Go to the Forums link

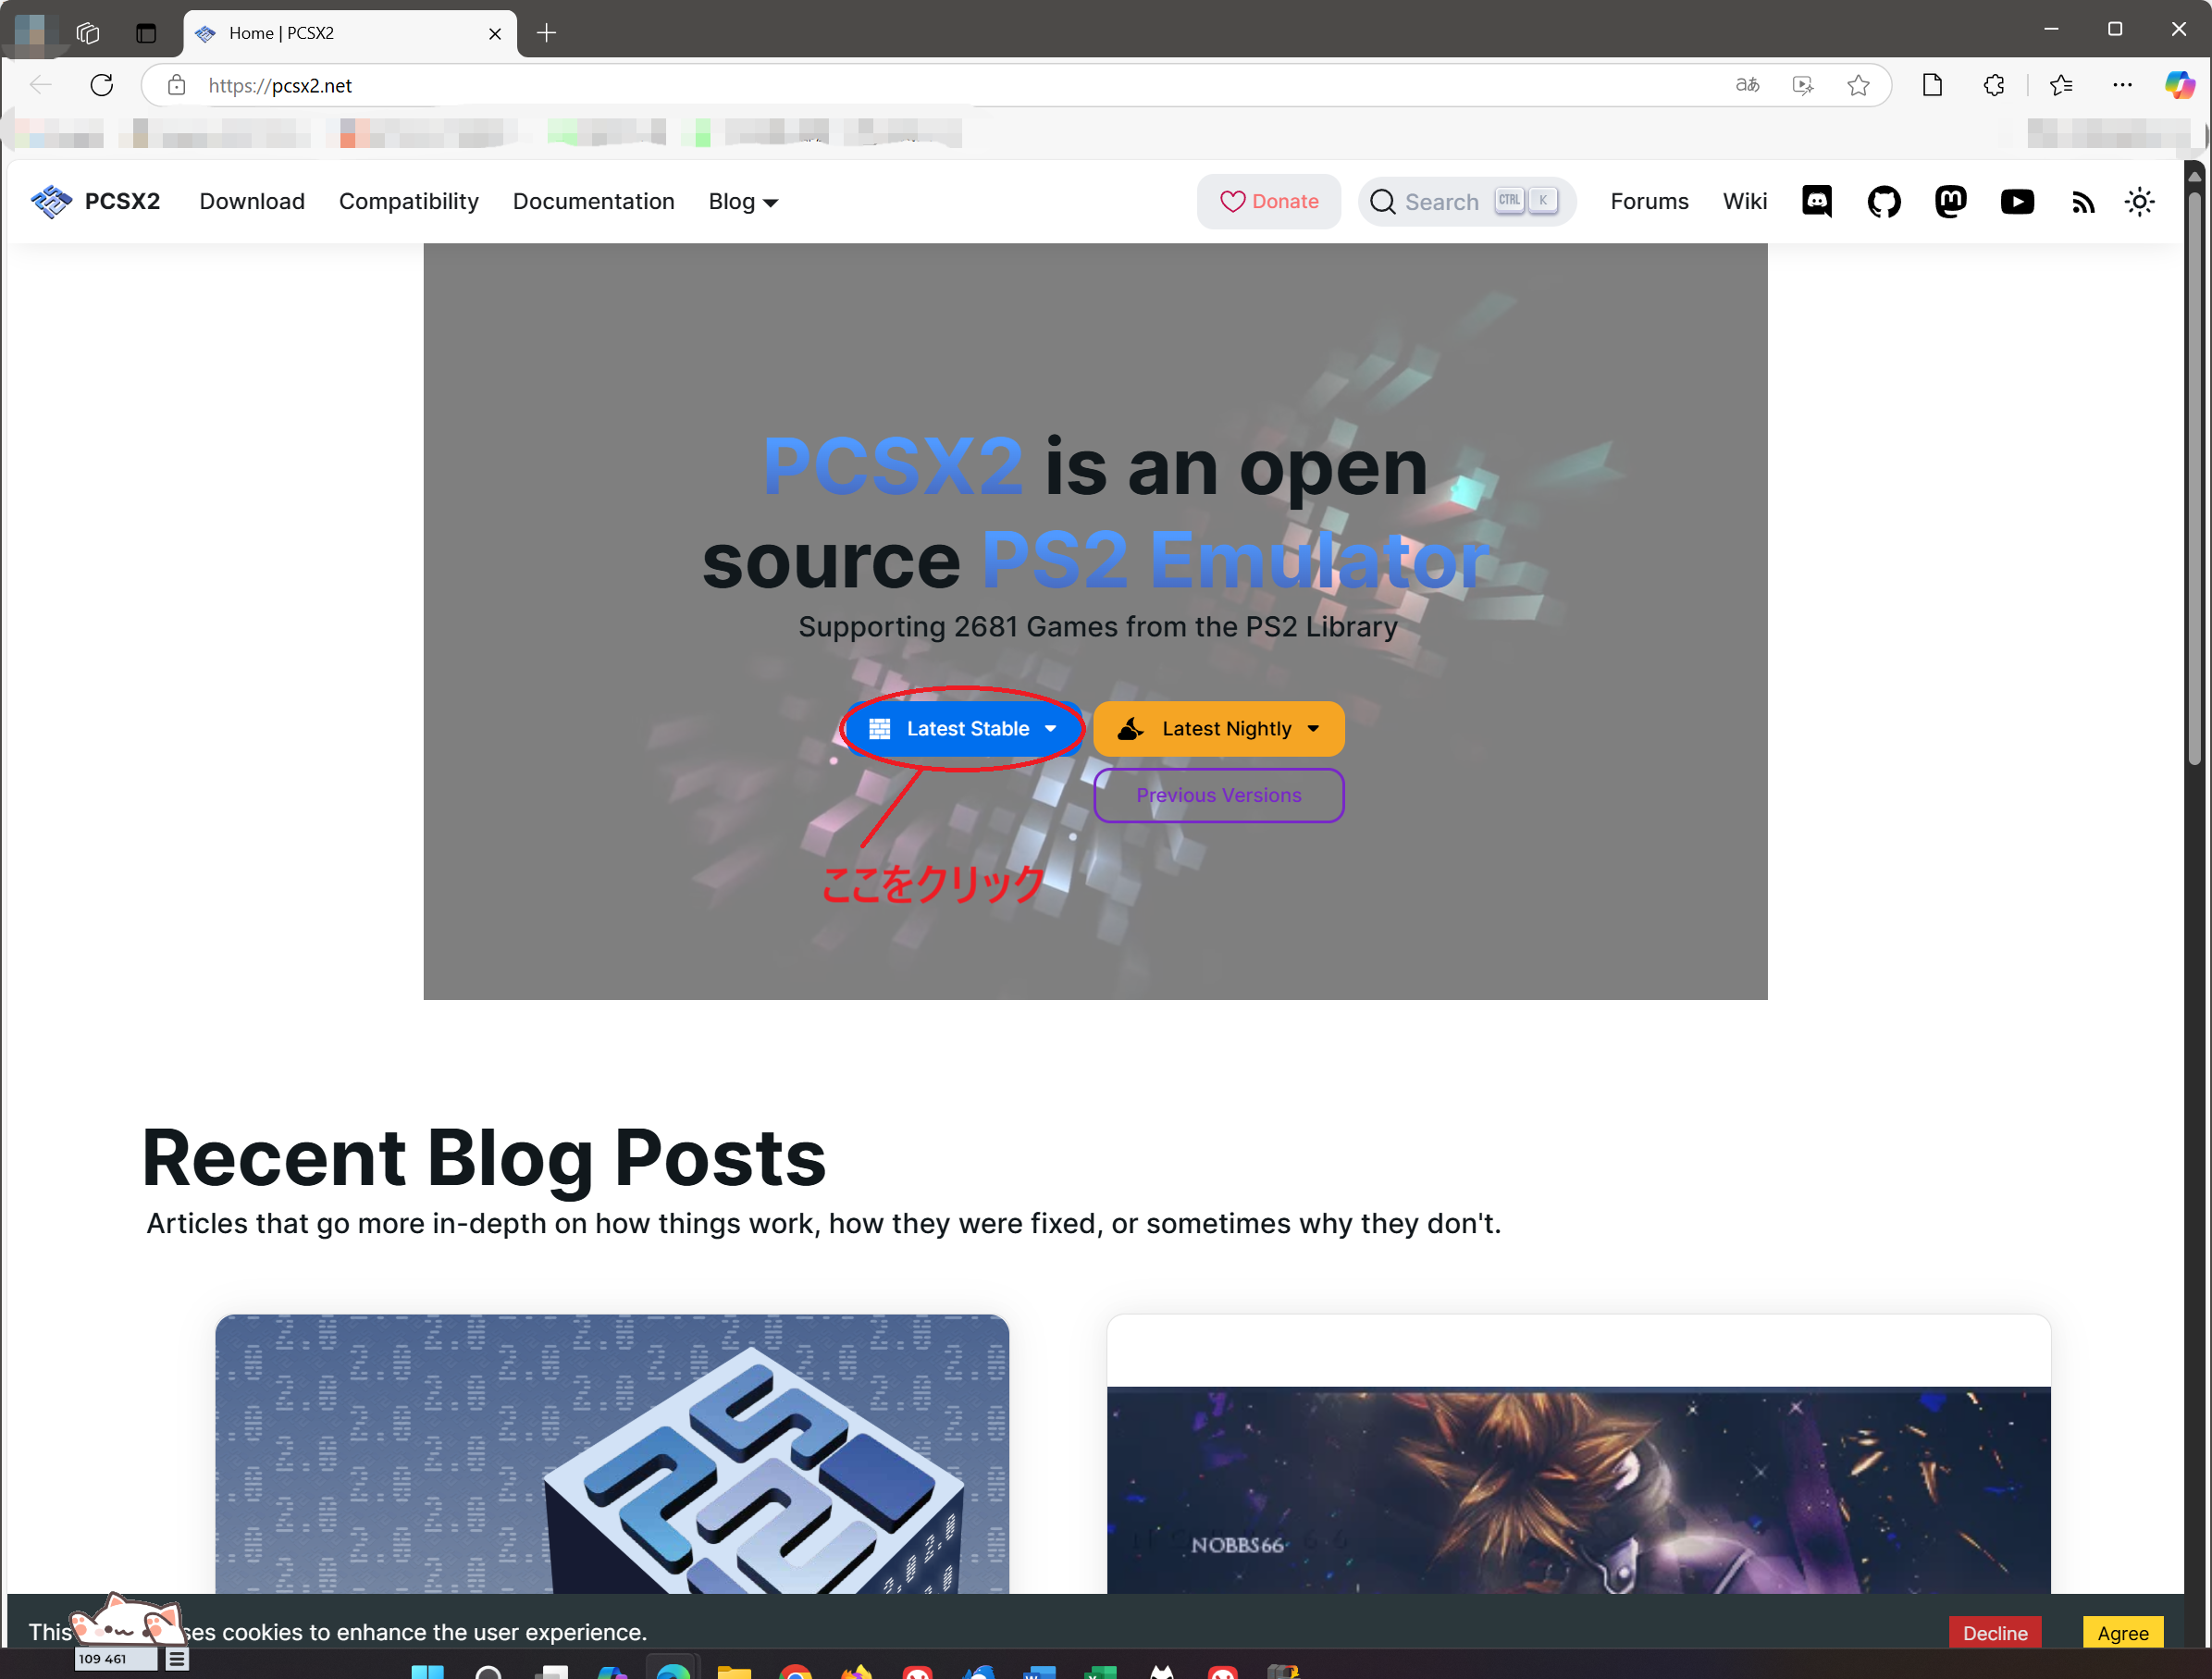click(x=1649, y=202)
